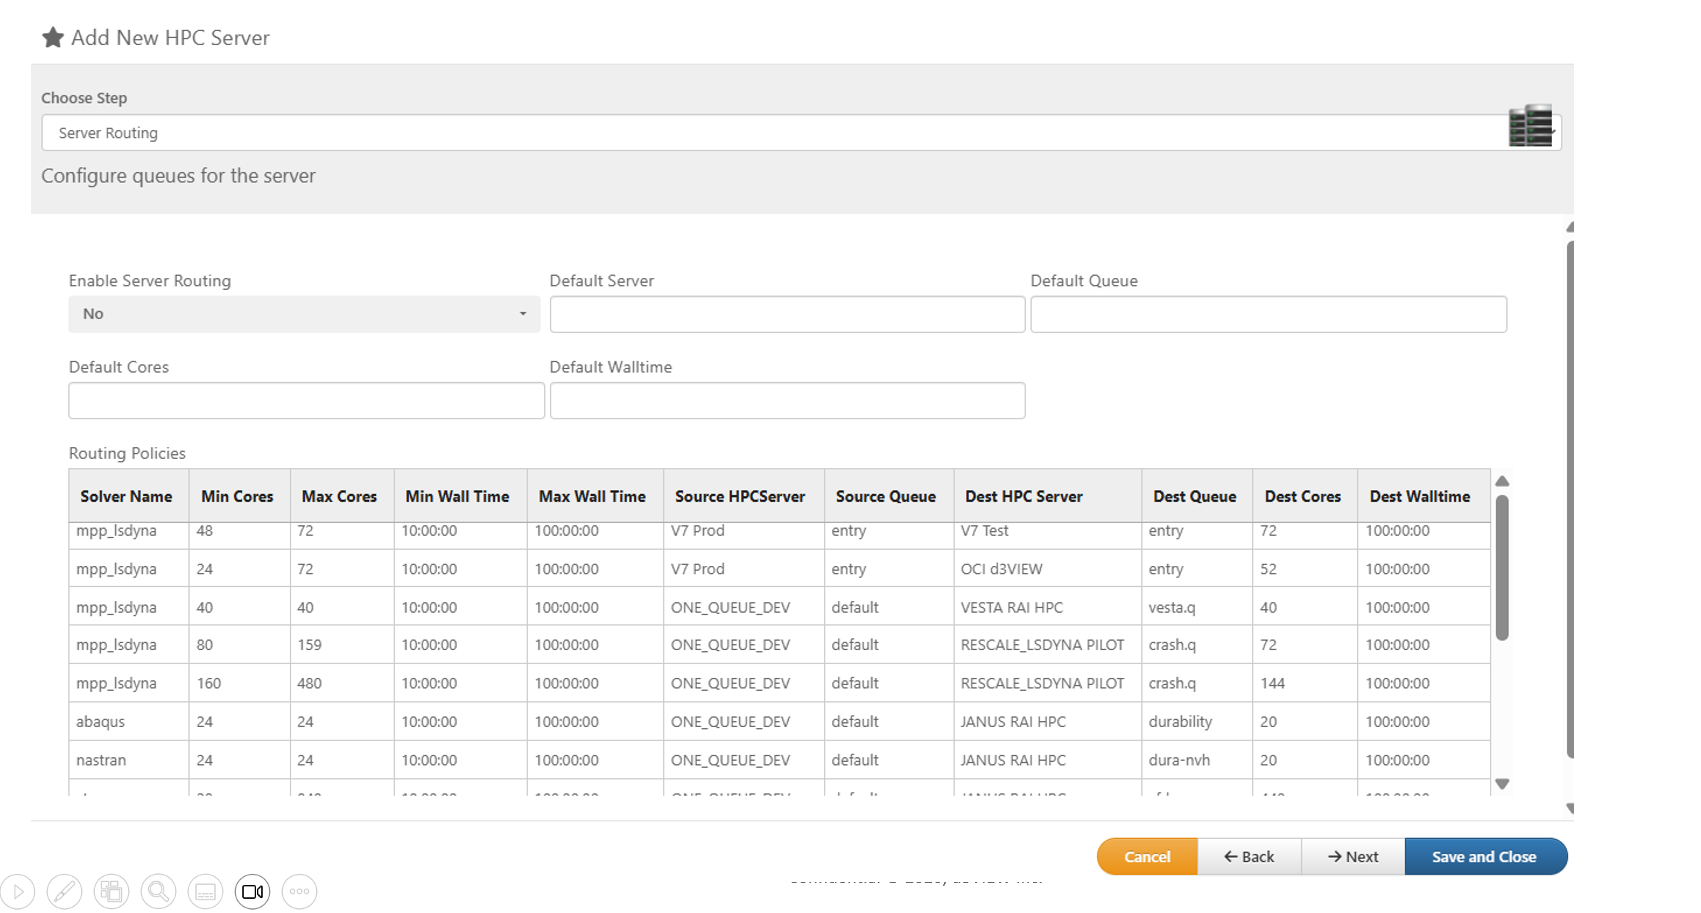Focus the Default Walltime text box
1701x913 pixels.
[787, 400]
